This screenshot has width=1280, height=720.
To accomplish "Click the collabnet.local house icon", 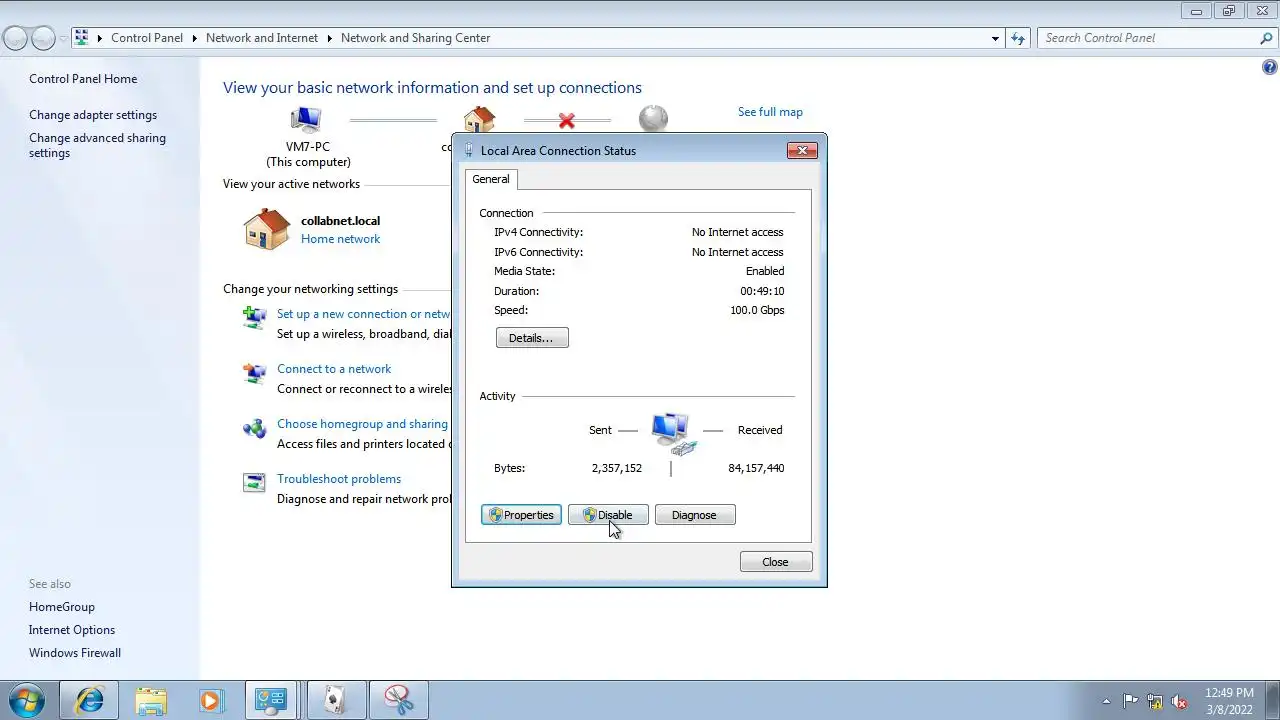I will click(x=267, y=229).
